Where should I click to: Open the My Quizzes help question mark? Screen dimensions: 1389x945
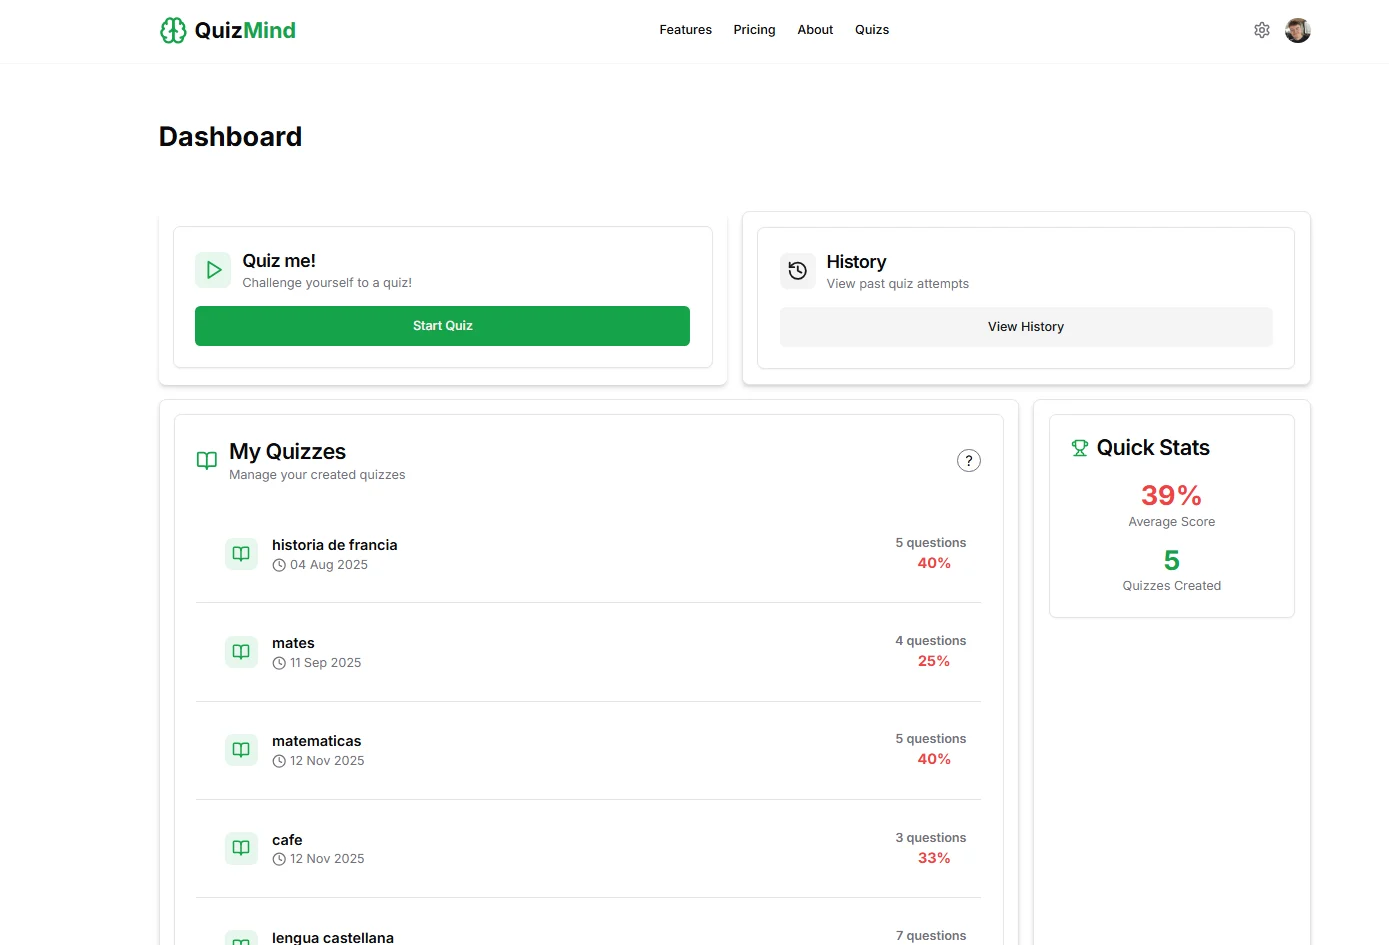pos(968,461)
